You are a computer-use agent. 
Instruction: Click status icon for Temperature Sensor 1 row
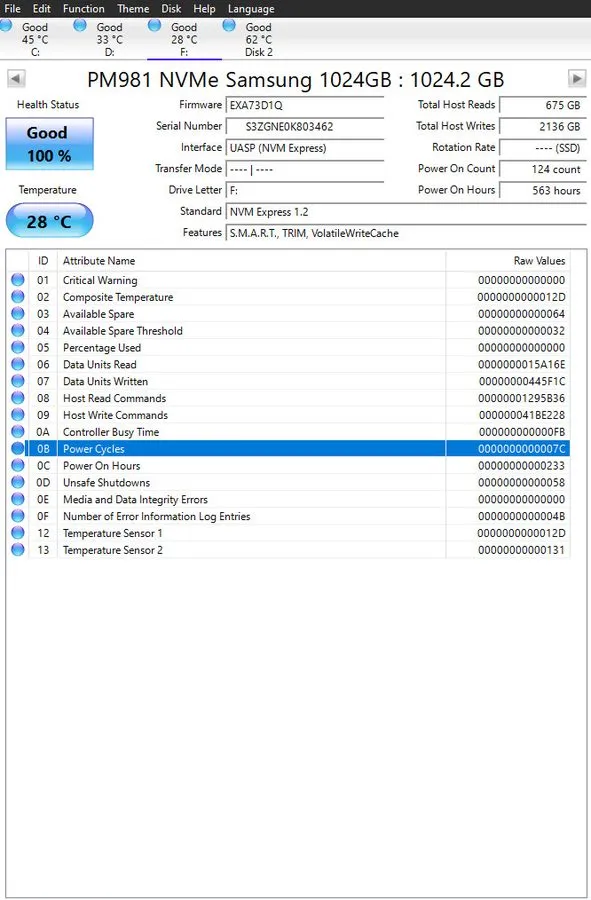tap(18, 533)
